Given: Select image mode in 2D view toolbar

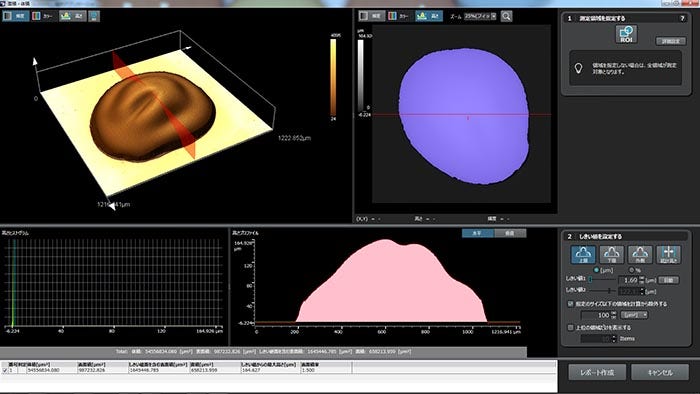Looking at the screenshot, I should [371, 16].
